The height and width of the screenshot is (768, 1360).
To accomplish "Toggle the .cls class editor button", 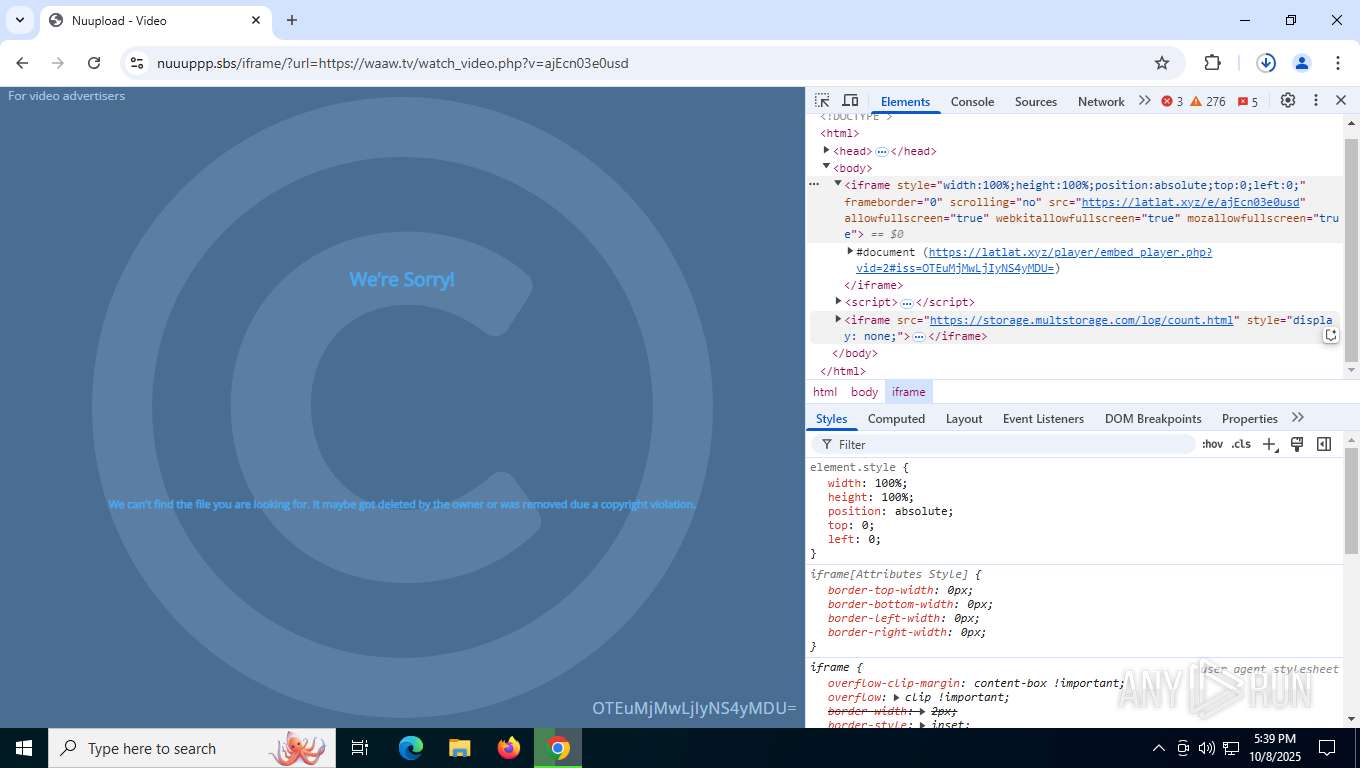I will tap(1241, 444).
